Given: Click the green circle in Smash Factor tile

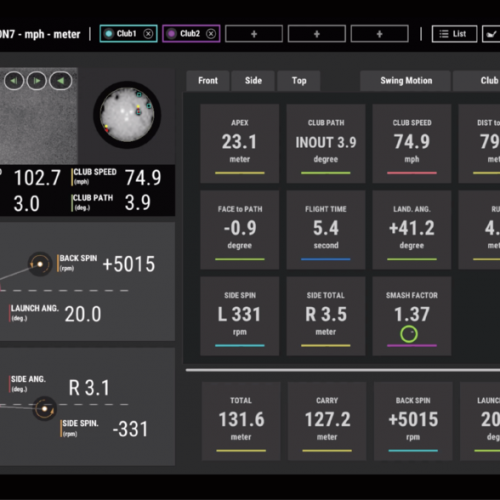Looking at the screenshot, I should point(409,334).
